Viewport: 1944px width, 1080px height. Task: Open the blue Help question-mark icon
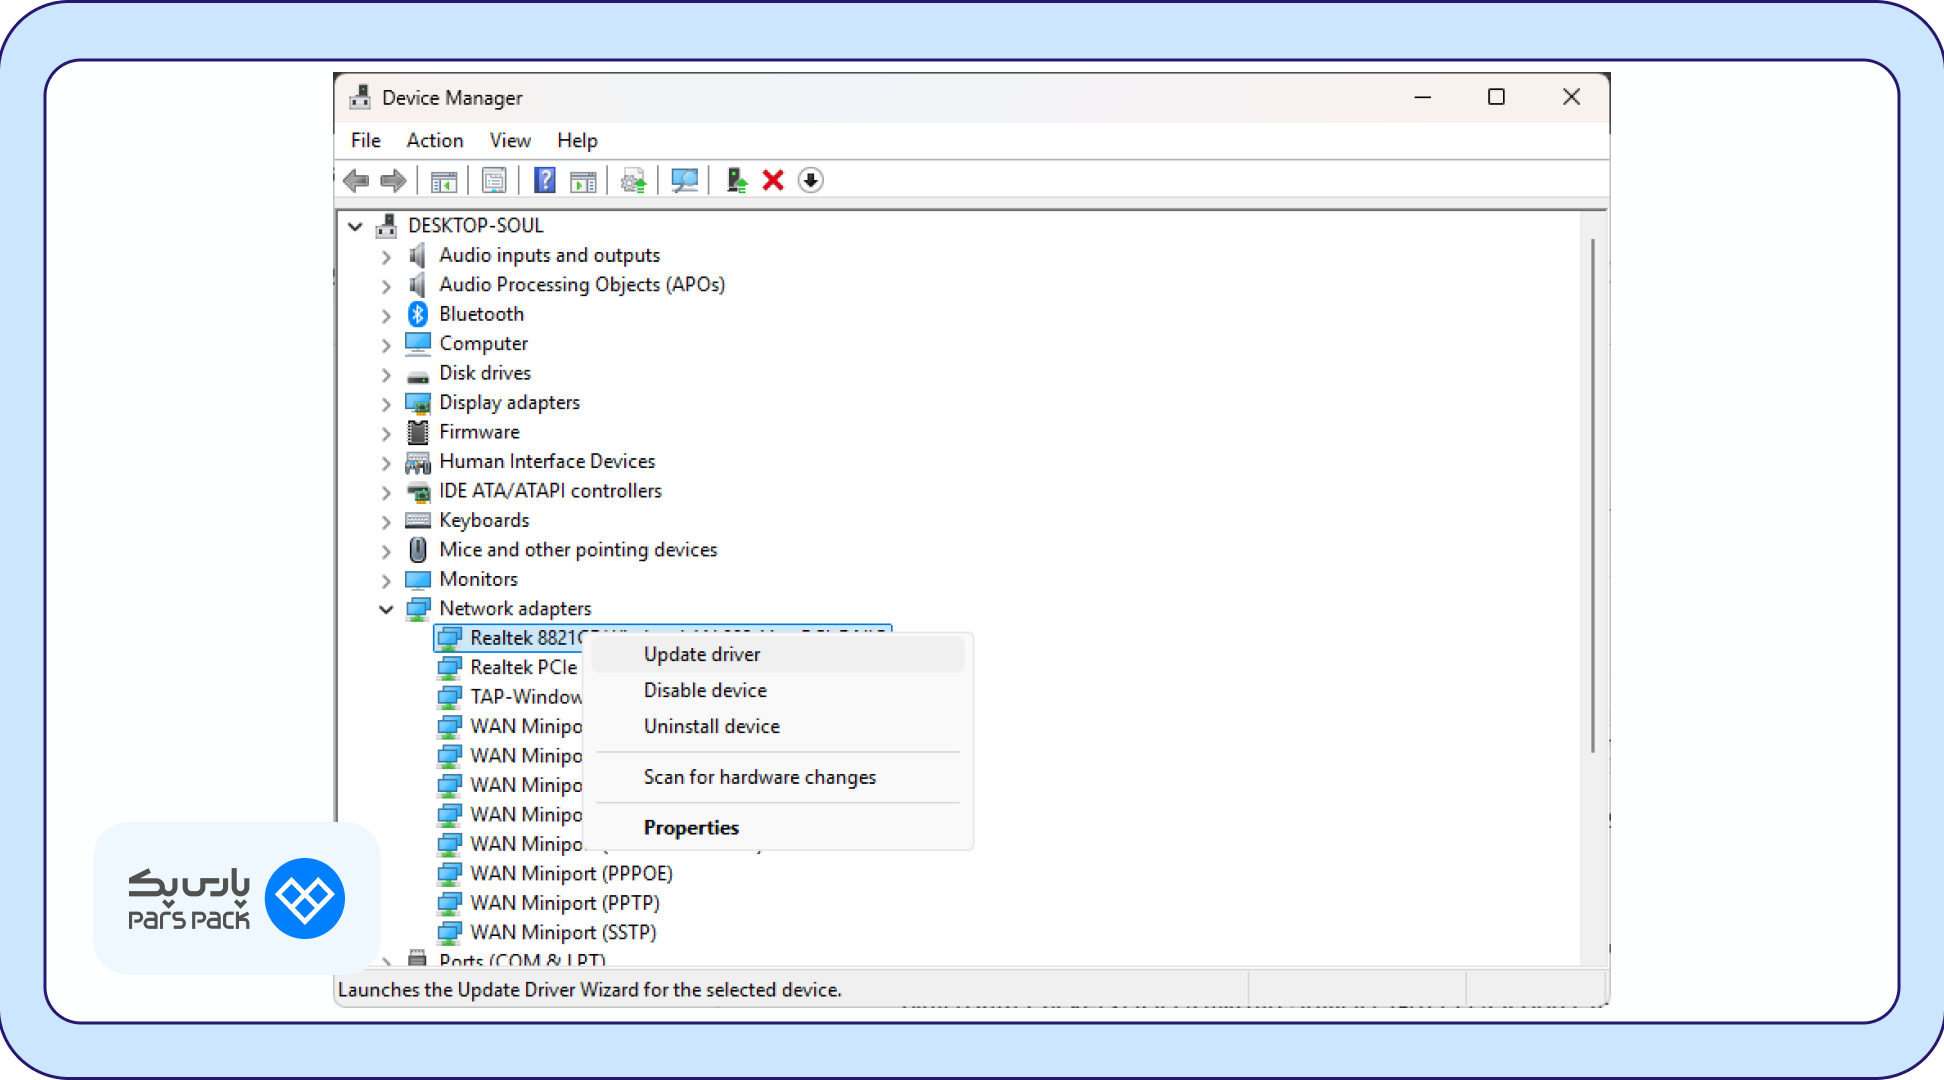tap(544, 181)
